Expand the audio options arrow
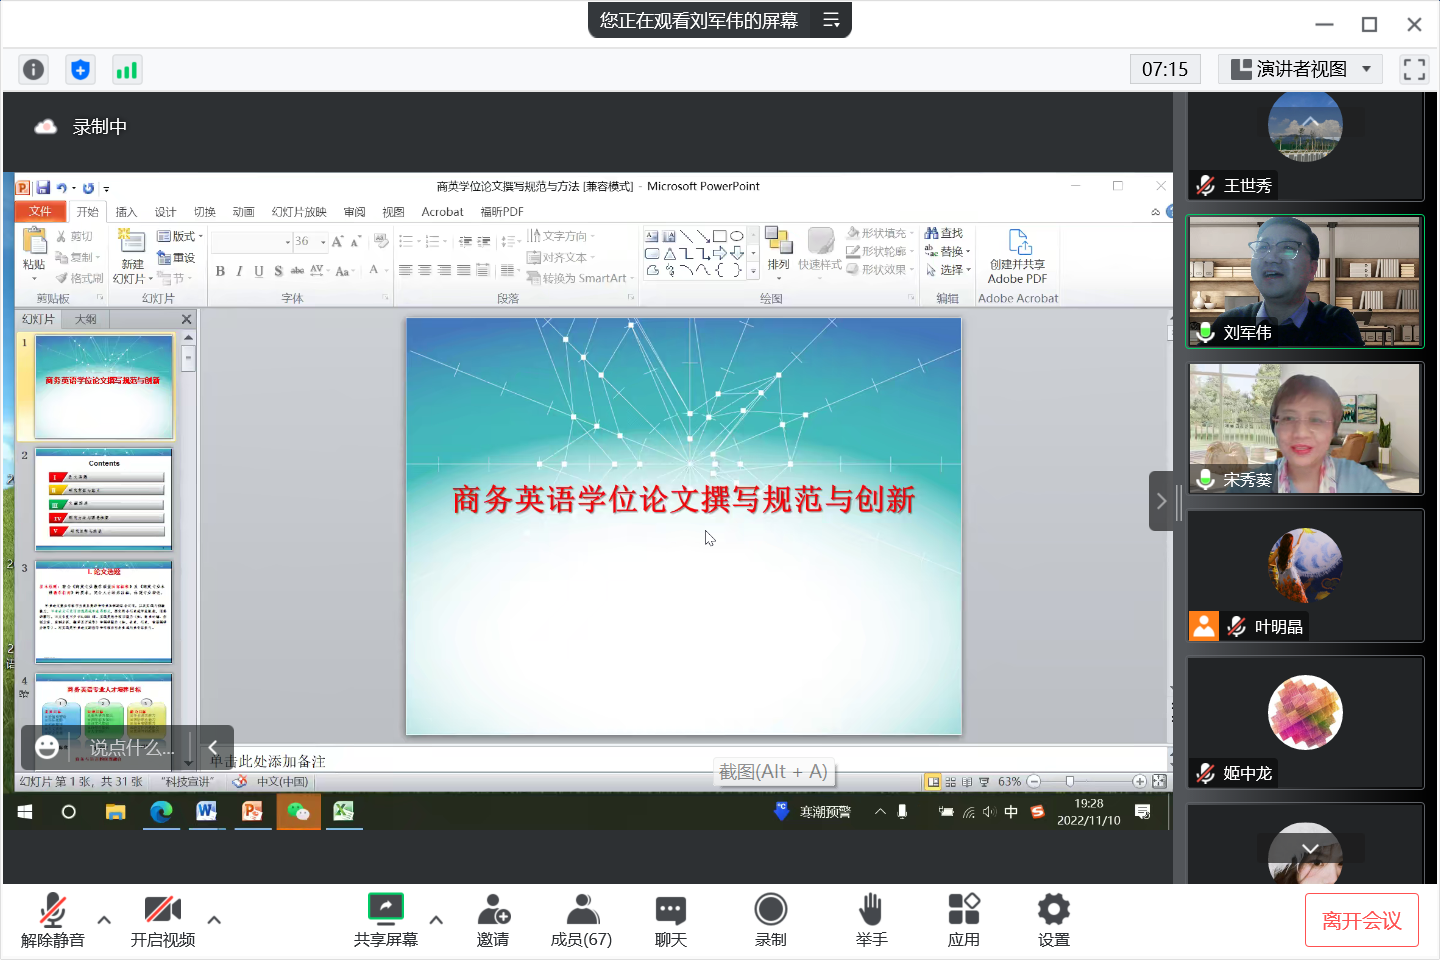The height and width of the screenshot is (960, 1440). point(104,919)
